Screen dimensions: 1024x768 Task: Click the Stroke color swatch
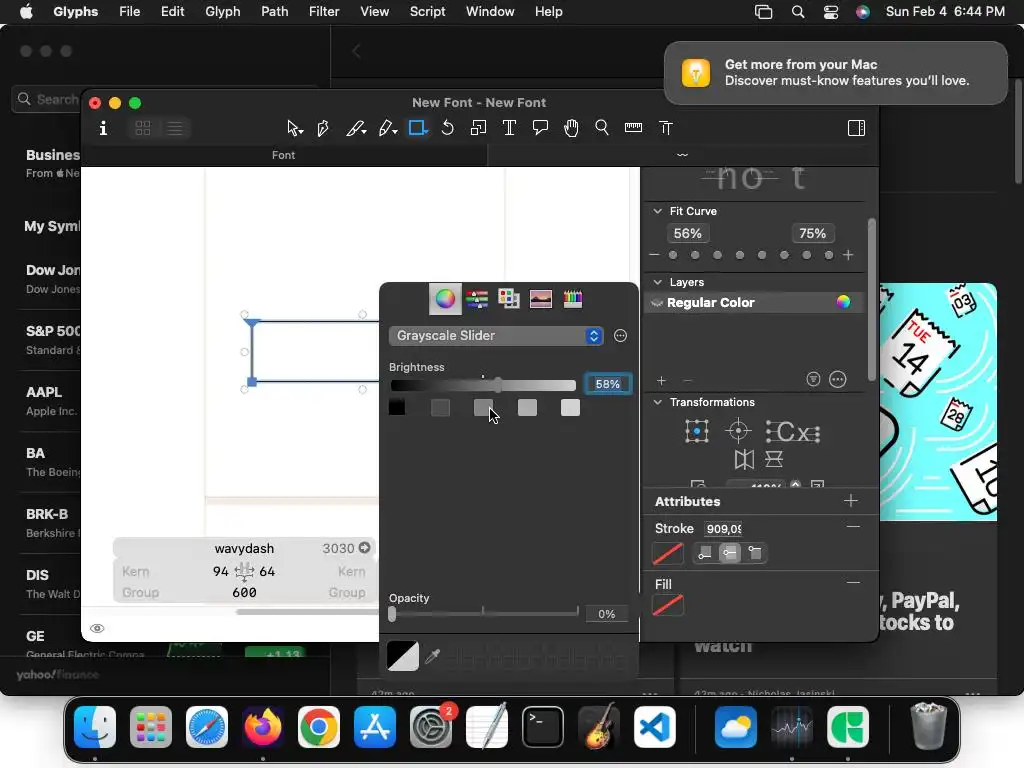[x=668, y=554]
